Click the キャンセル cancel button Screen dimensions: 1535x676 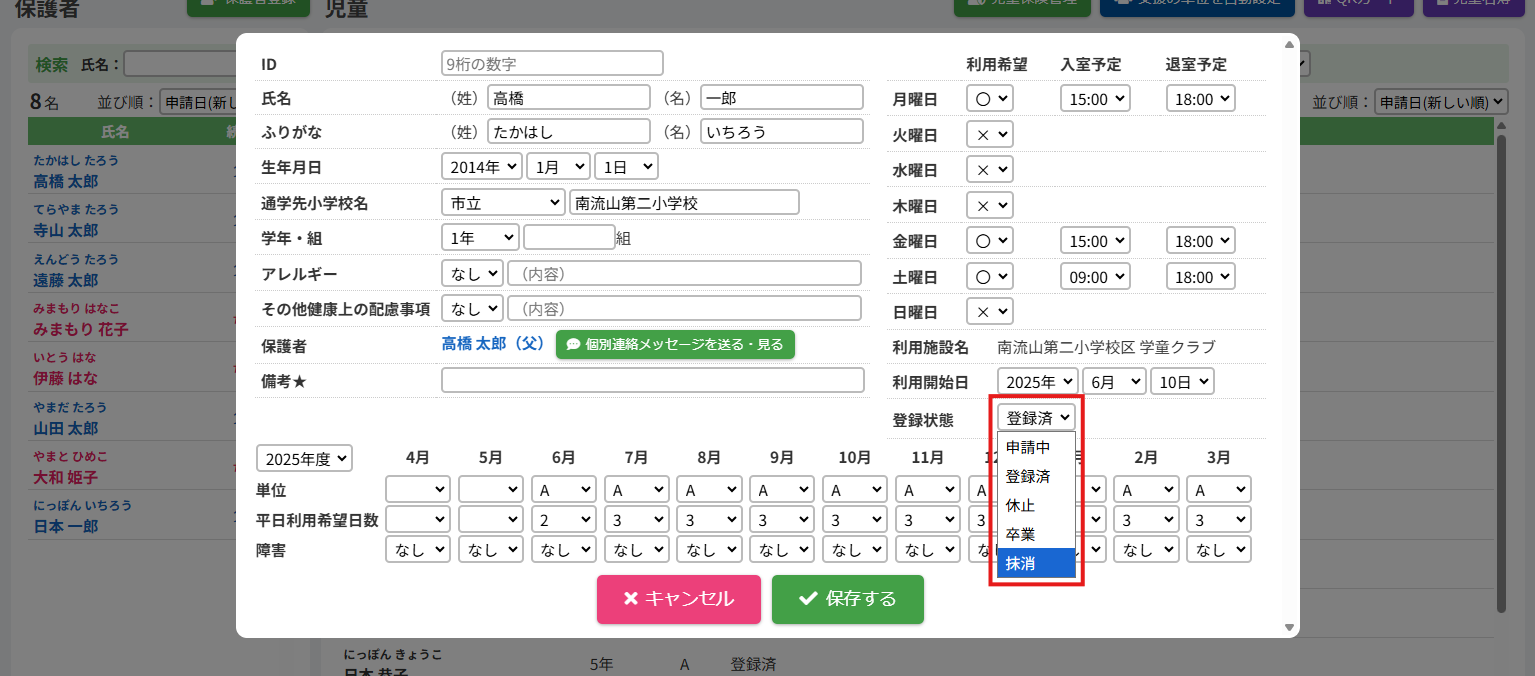678,599
